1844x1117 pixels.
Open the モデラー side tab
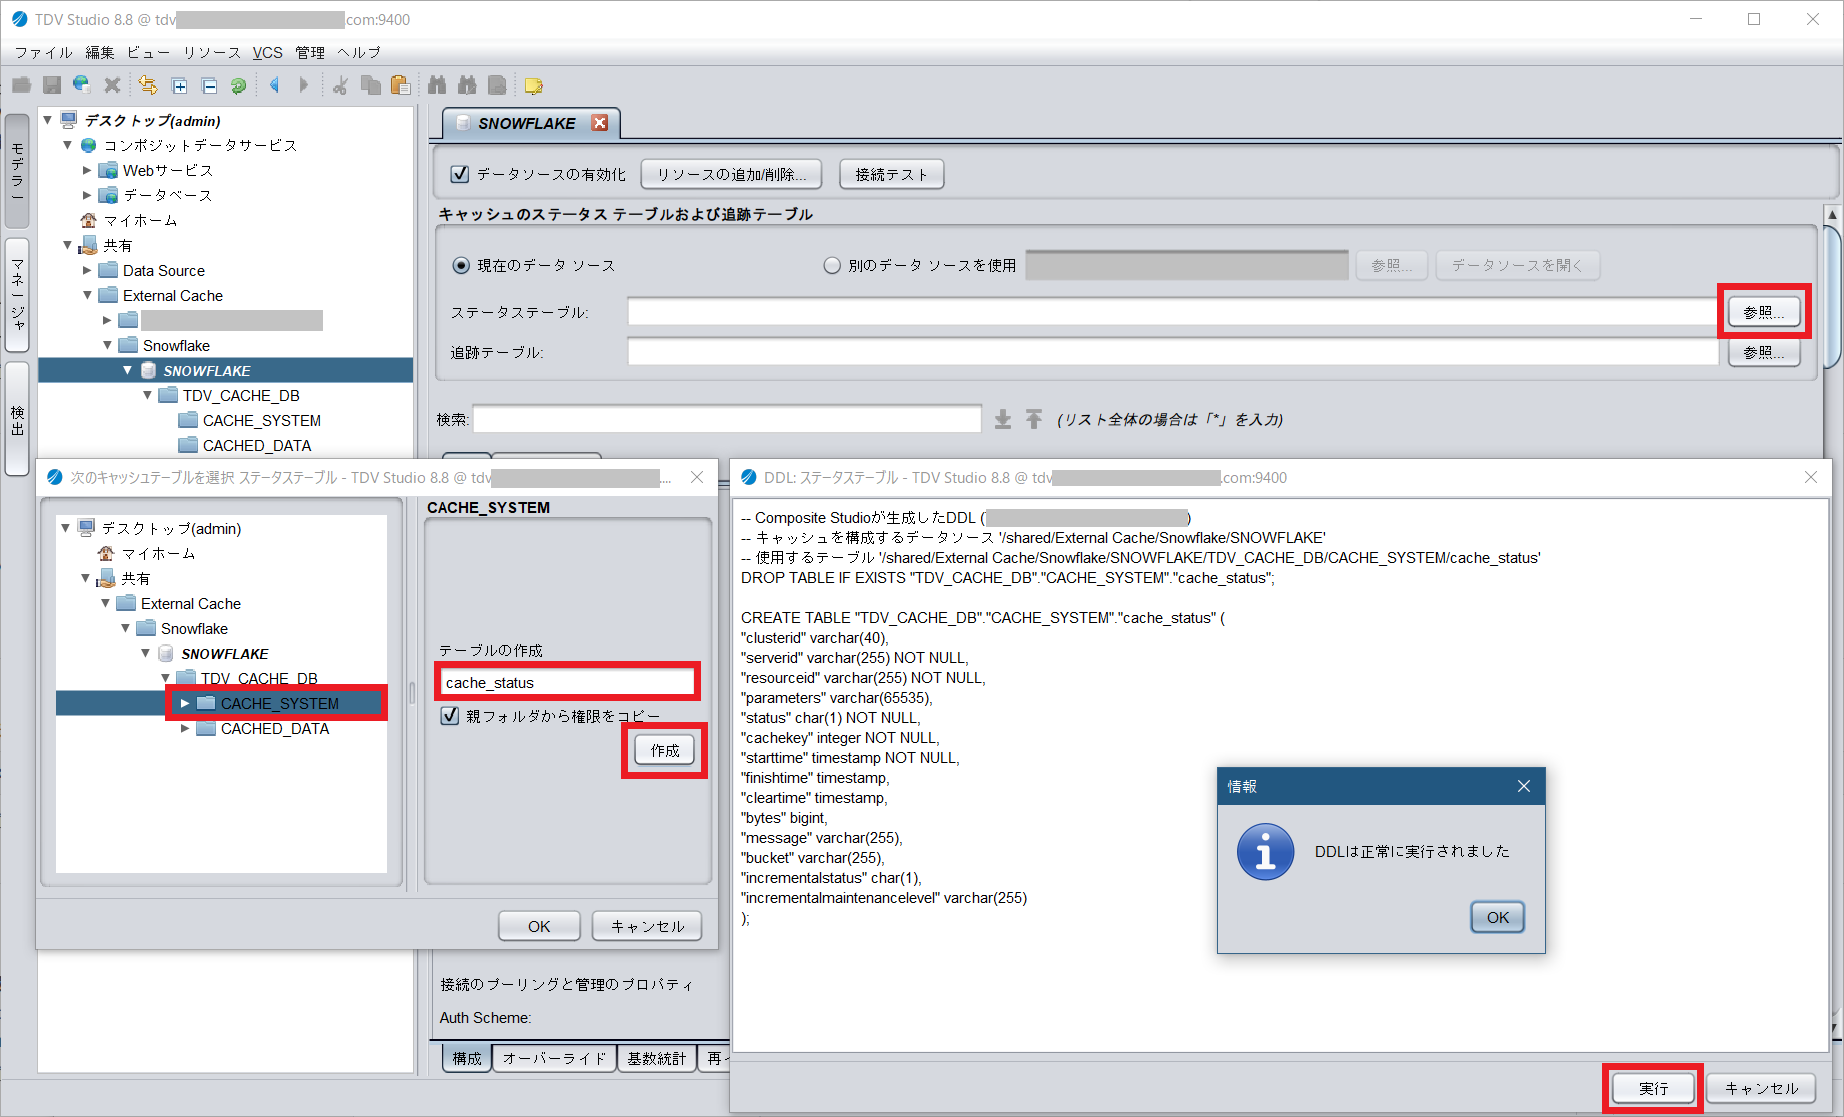coord(17,171)
